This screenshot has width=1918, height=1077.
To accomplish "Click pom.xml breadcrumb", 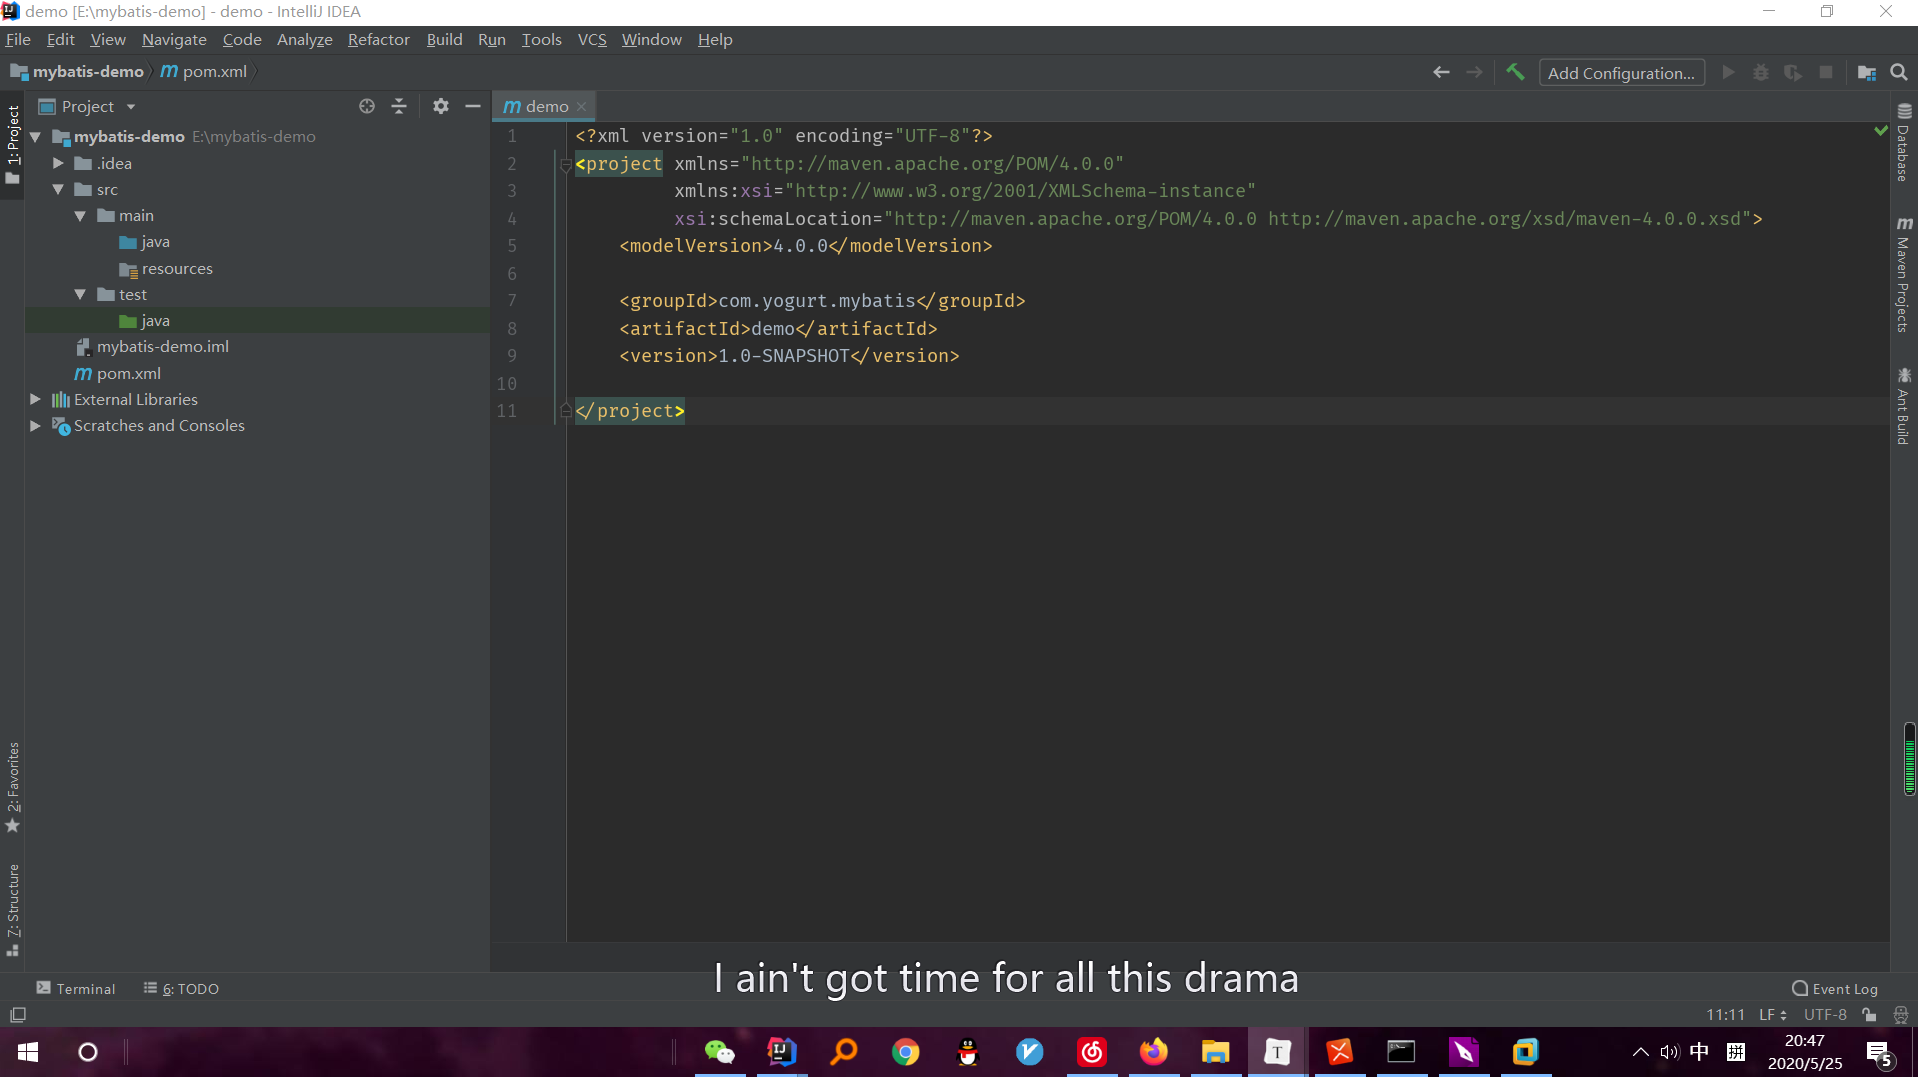I will coord(204,72).
